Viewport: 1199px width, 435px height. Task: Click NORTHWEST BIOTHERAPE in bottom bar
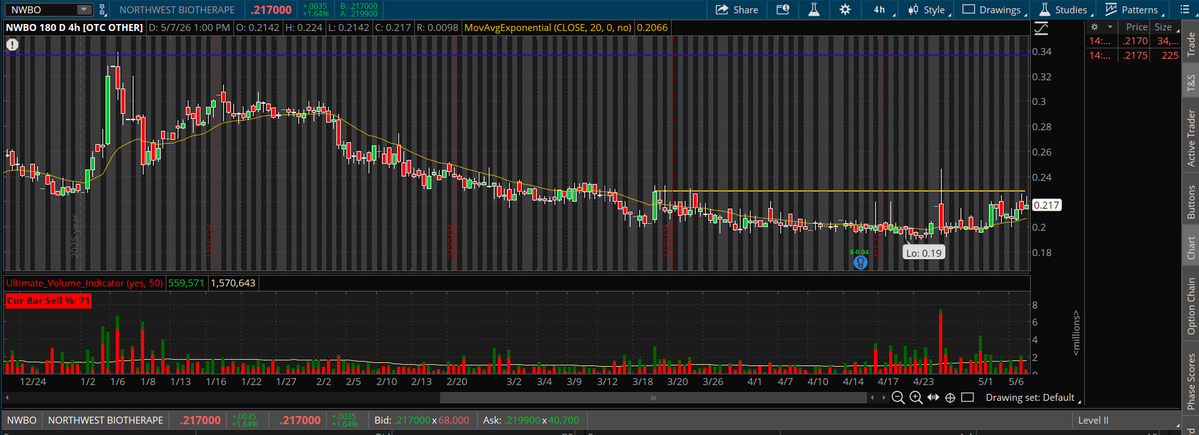click(x=106, y=420)
